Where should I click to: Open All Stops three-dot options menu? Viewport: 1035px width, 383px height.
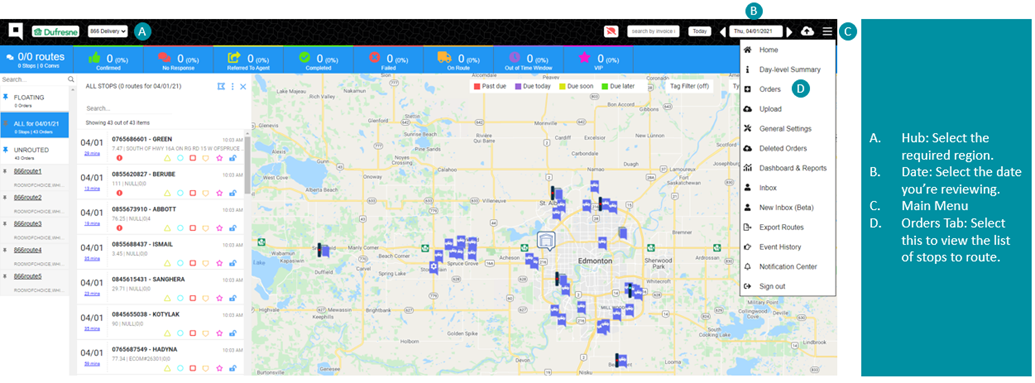tap(232, 87)
